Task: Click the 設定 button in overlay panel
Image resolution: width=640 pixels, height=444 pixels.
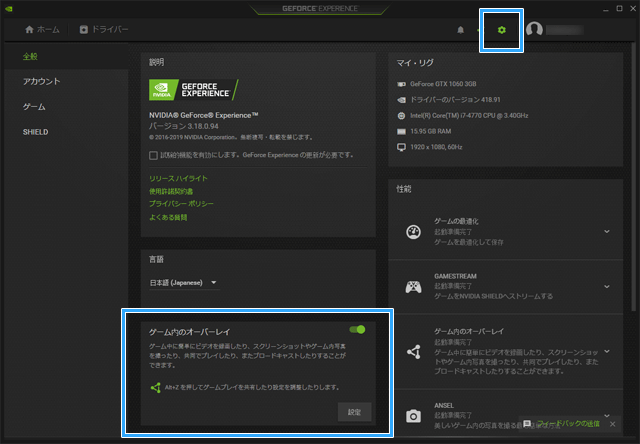Action: point(354,412)
